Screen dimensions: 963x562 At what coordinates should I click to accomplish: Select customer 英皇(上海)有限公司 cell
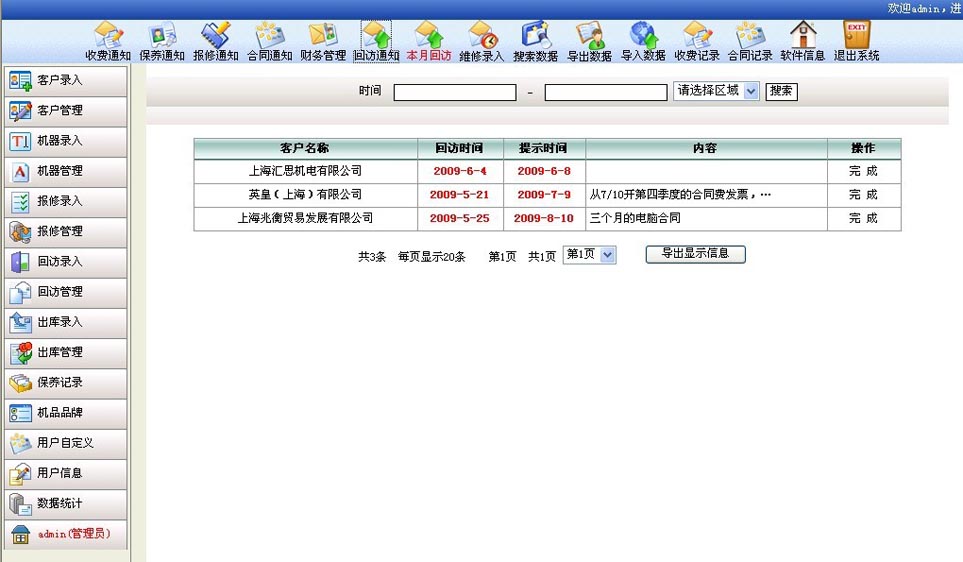point(305,195)
